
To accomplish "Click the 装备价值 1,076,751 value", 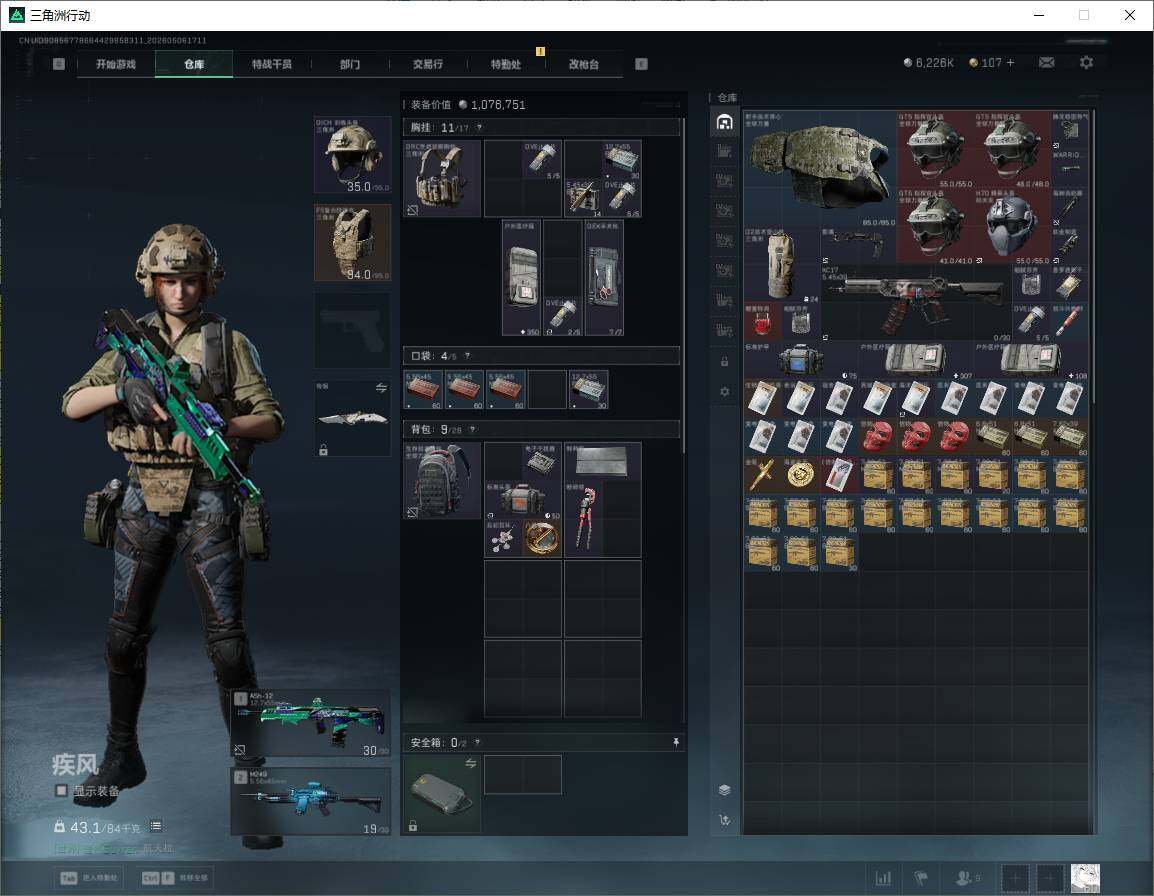I will point(498,105).
